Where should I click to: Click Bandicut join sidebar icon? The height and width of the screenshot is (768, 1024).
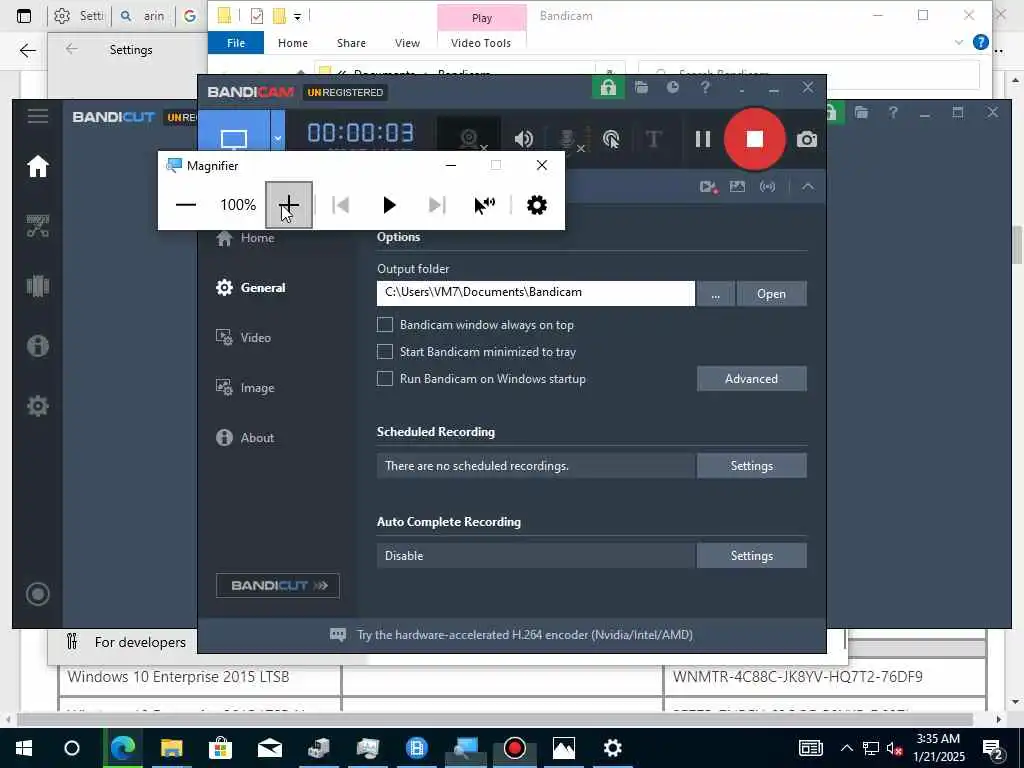click(x=38, y=286)
